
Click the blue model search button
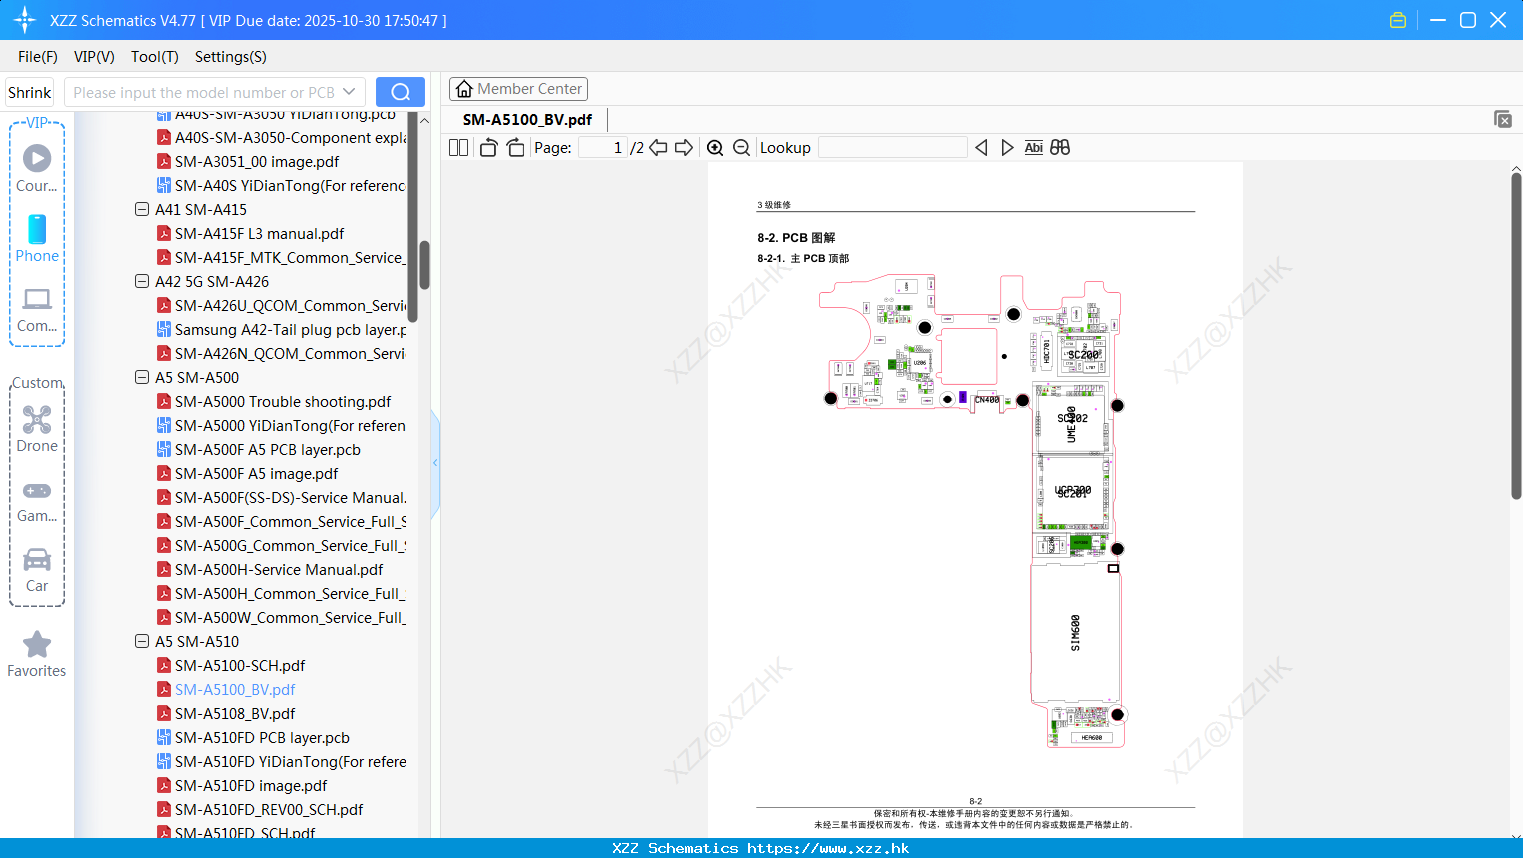tap(400, 92)
